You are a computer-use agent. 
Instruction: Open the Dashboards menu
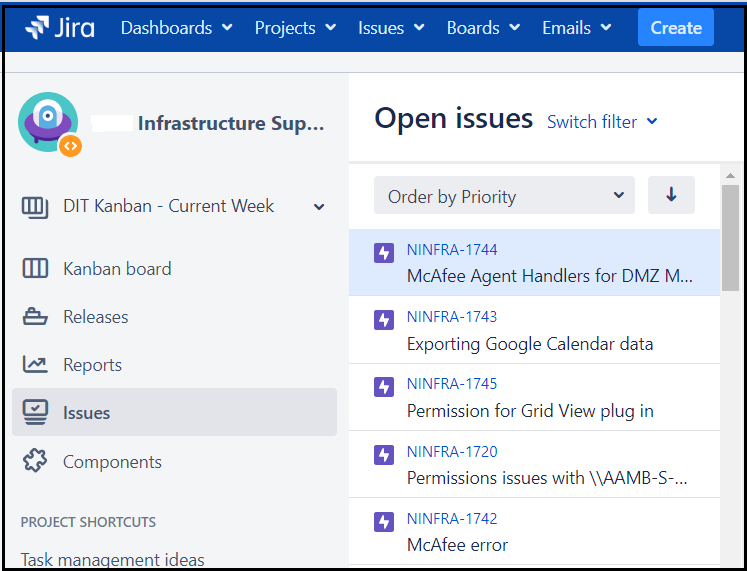click(176, 28)
